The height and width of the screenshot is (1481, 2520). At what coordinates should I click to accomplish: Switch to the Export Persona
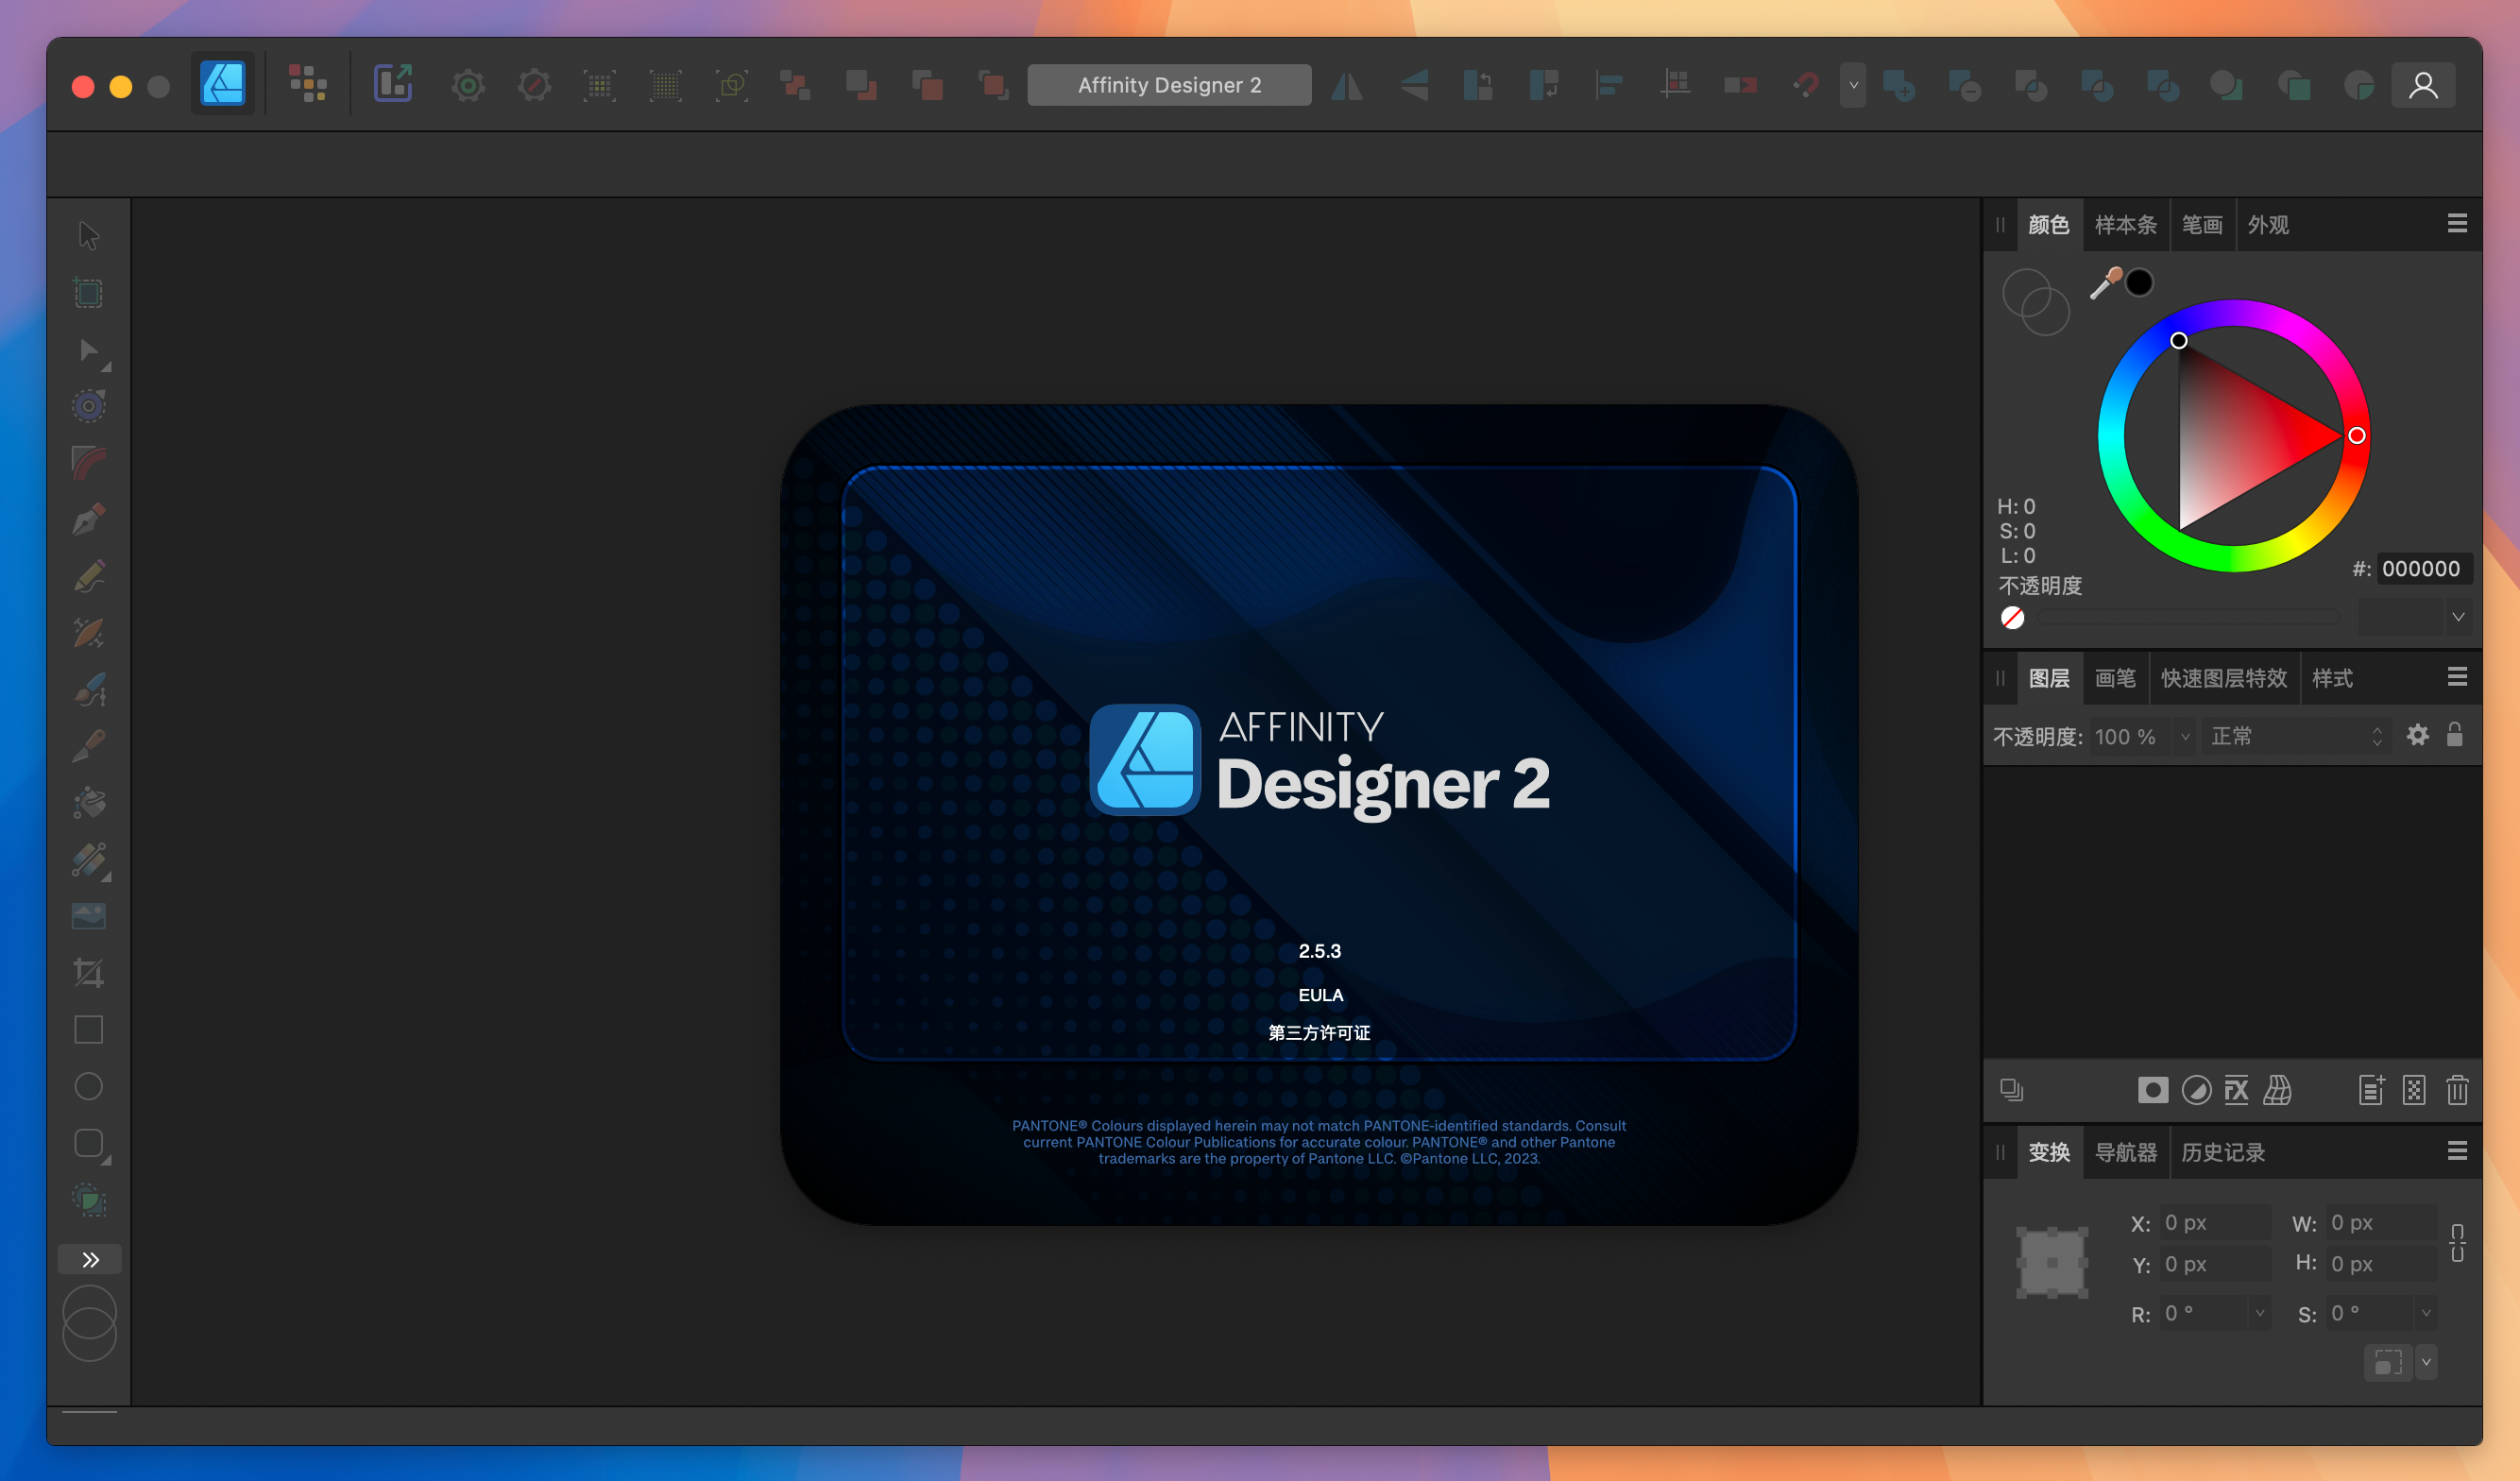[393, 84]
